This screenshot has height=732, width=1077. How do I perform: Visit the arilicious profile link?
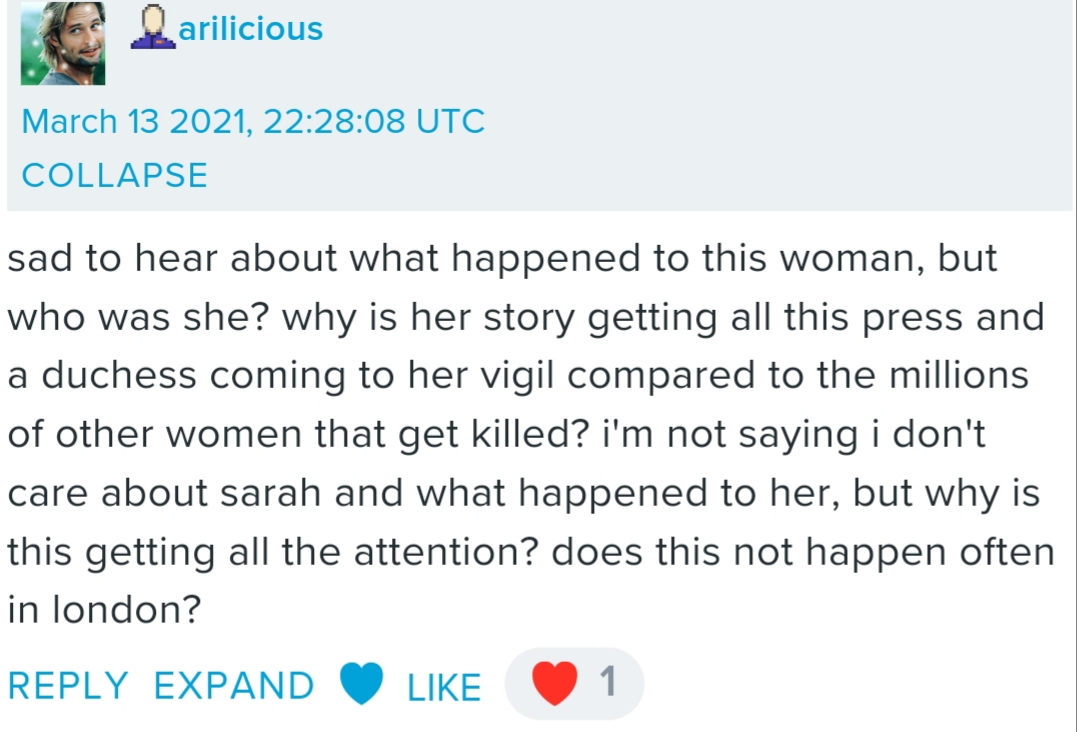coord(250,30)
